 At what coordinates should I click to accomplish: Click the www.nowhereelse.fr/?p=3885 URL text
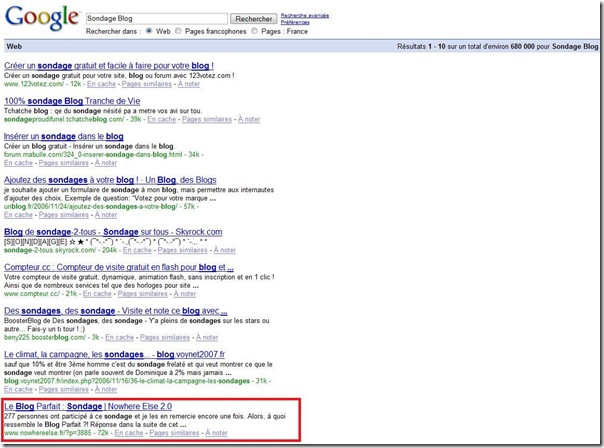click(x=48, y=433)
